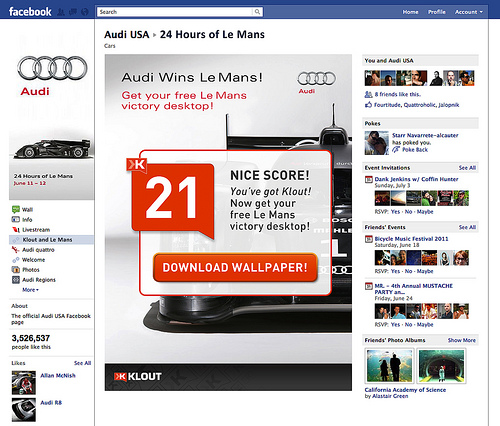Click the calendar icon next to Dank Jenkins event

pyautogui.click(x=369, y=180)
